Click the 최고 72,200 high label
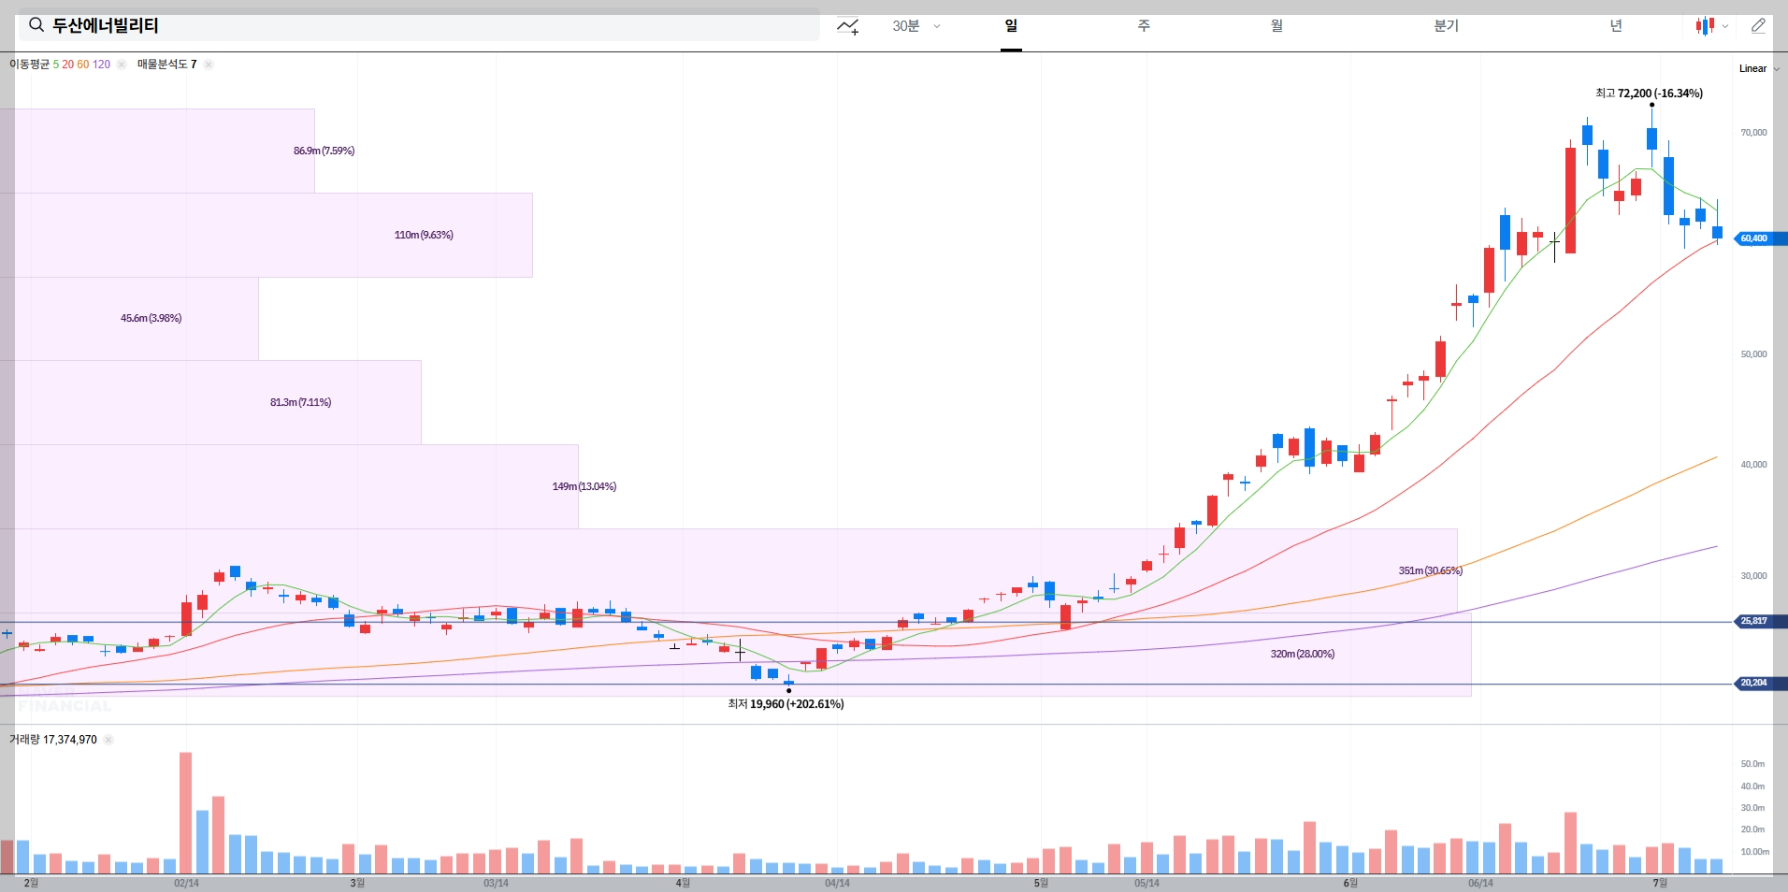The image size is (1788, 892). tap(1649, 93)
